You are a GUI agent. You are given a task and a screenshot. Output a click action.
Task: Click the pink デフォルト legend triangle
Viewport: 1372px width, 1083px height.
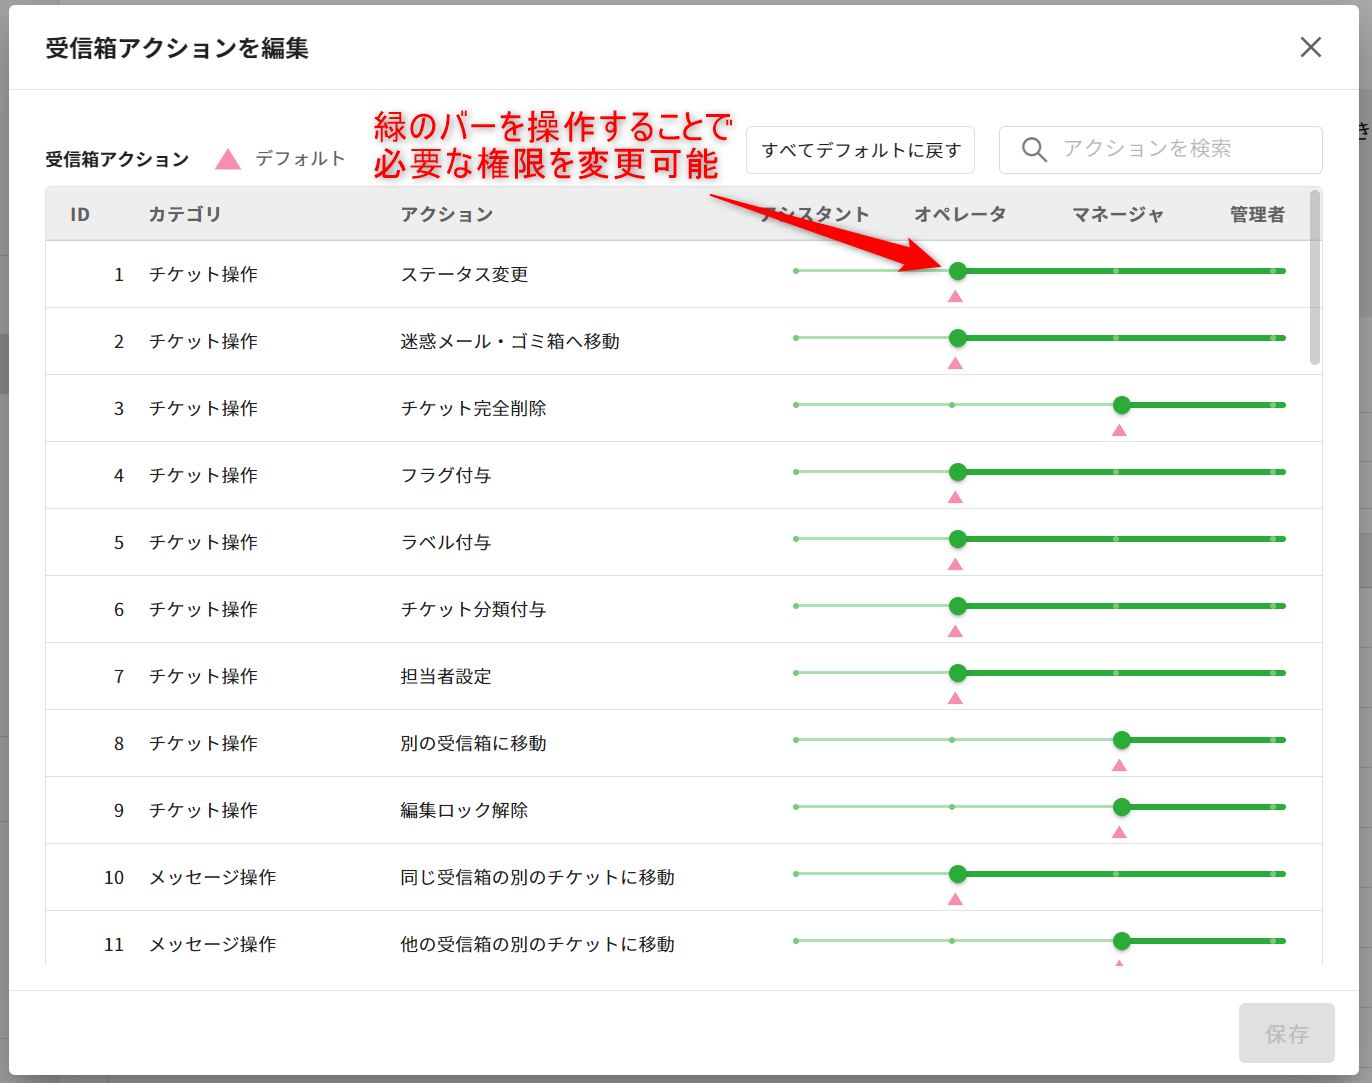point(228,159)
